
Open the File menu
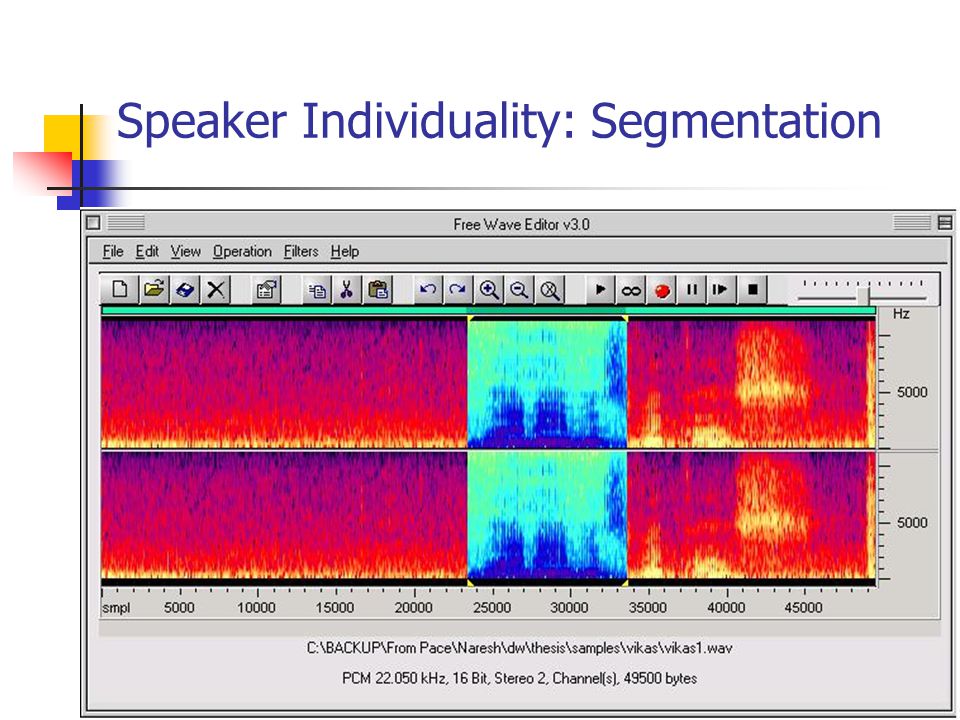point(113,252)
